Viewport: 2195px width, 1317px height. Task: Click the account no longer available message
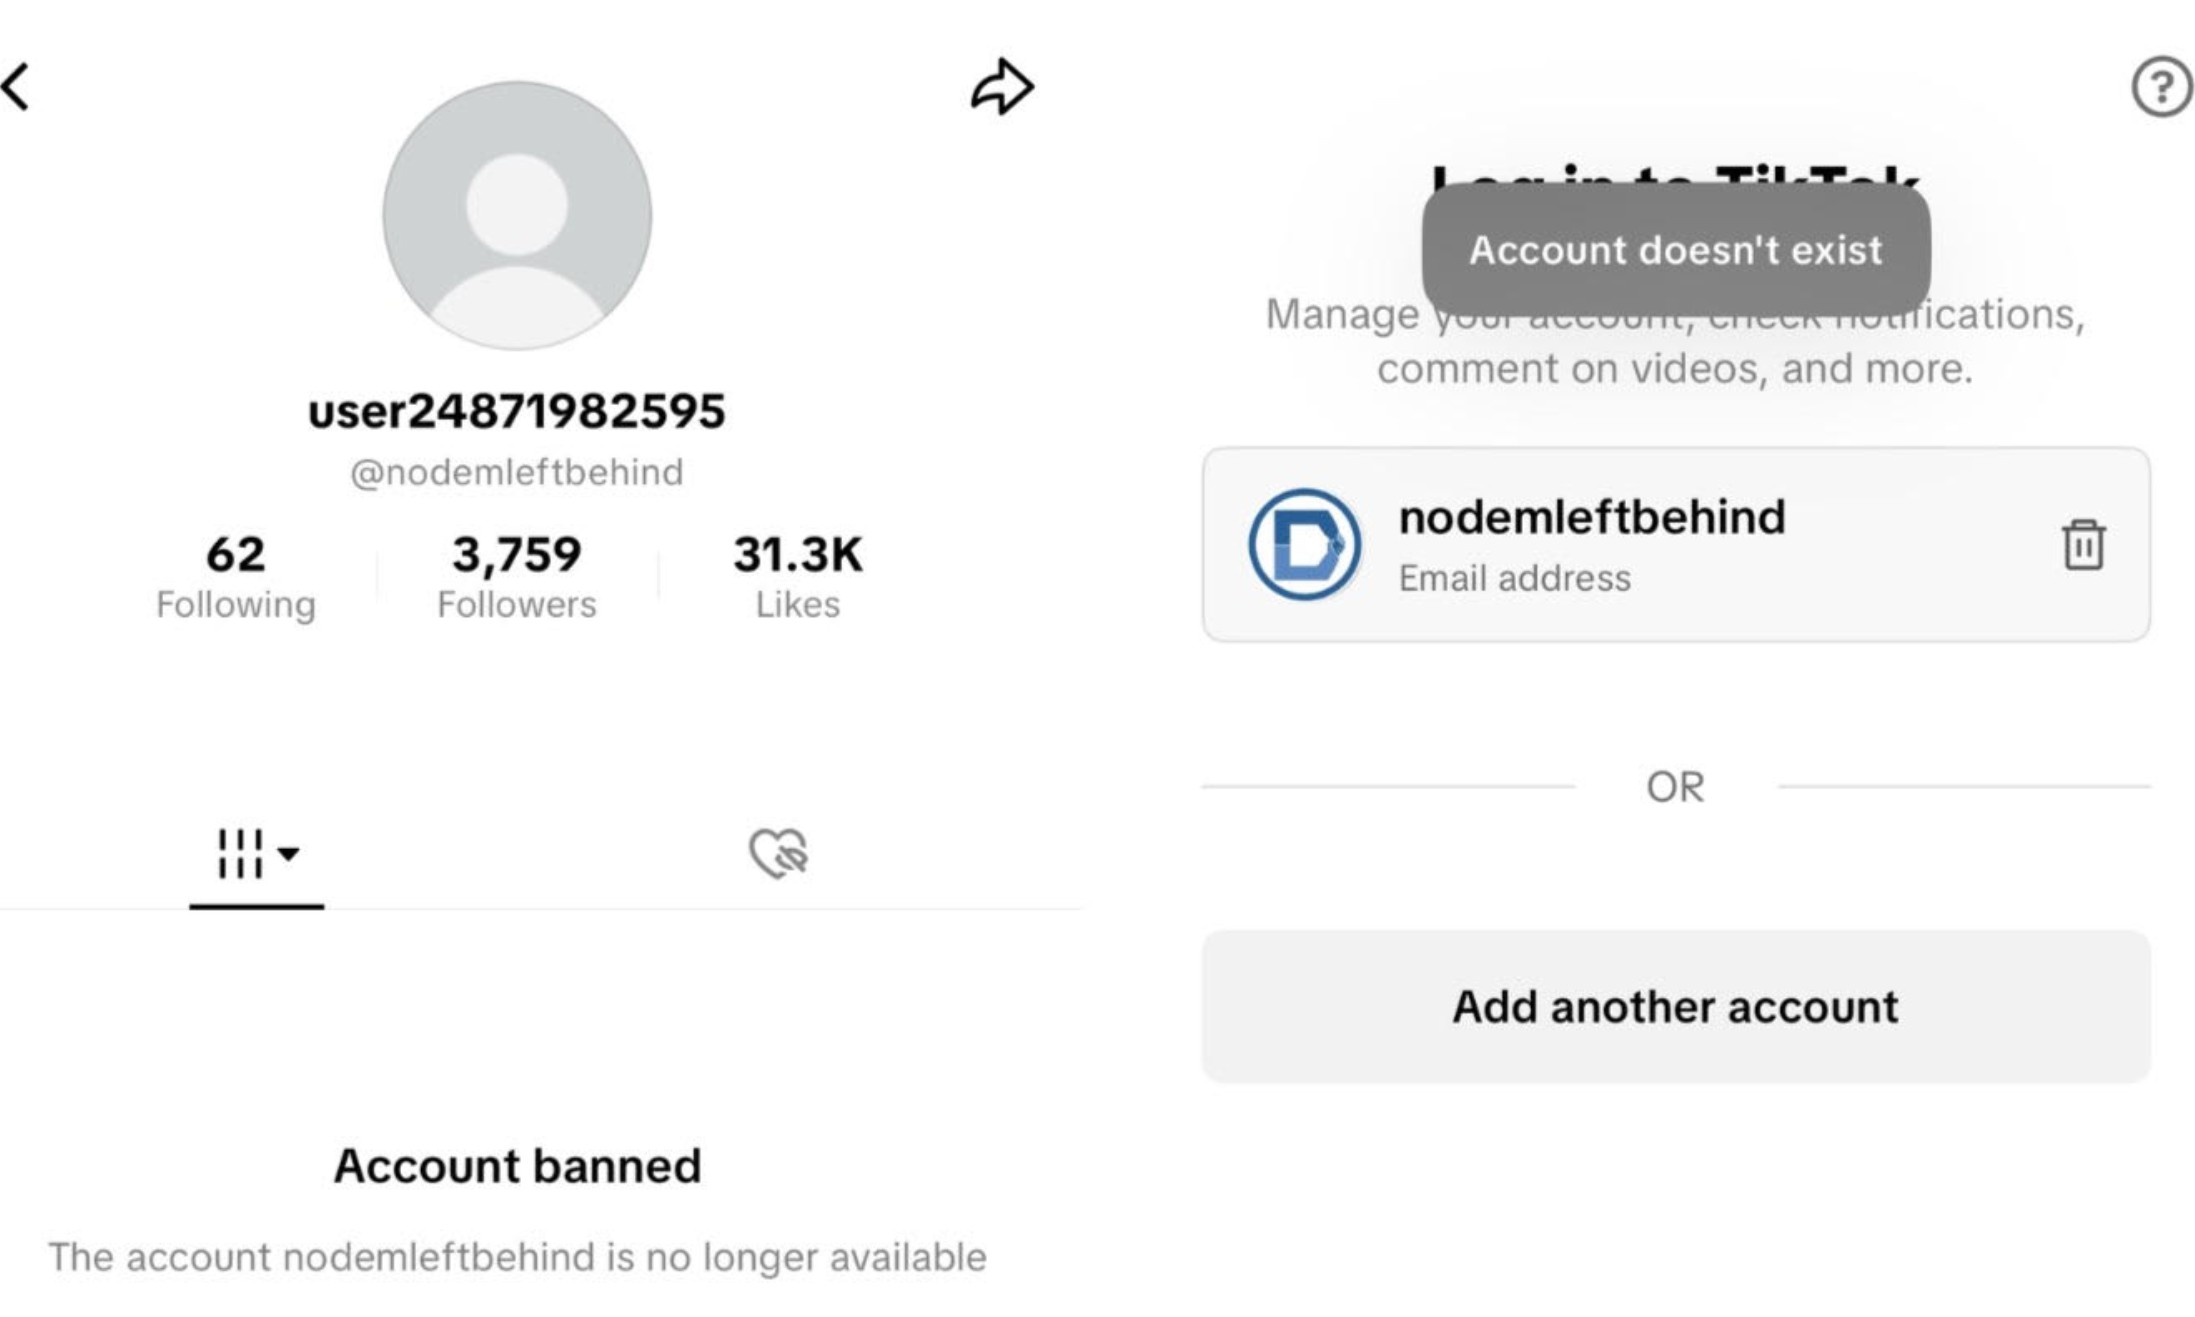(517, 1257)
